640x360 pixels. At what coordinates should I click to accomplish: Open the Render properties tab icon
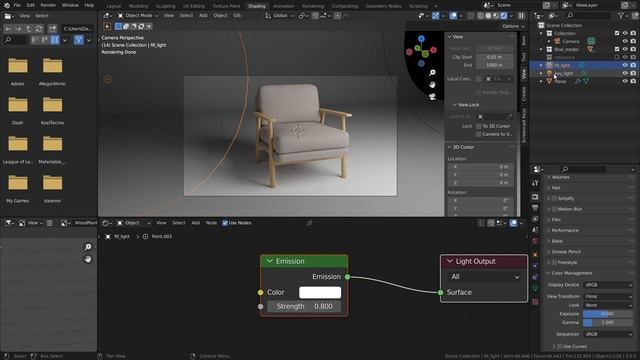[536, 197]
